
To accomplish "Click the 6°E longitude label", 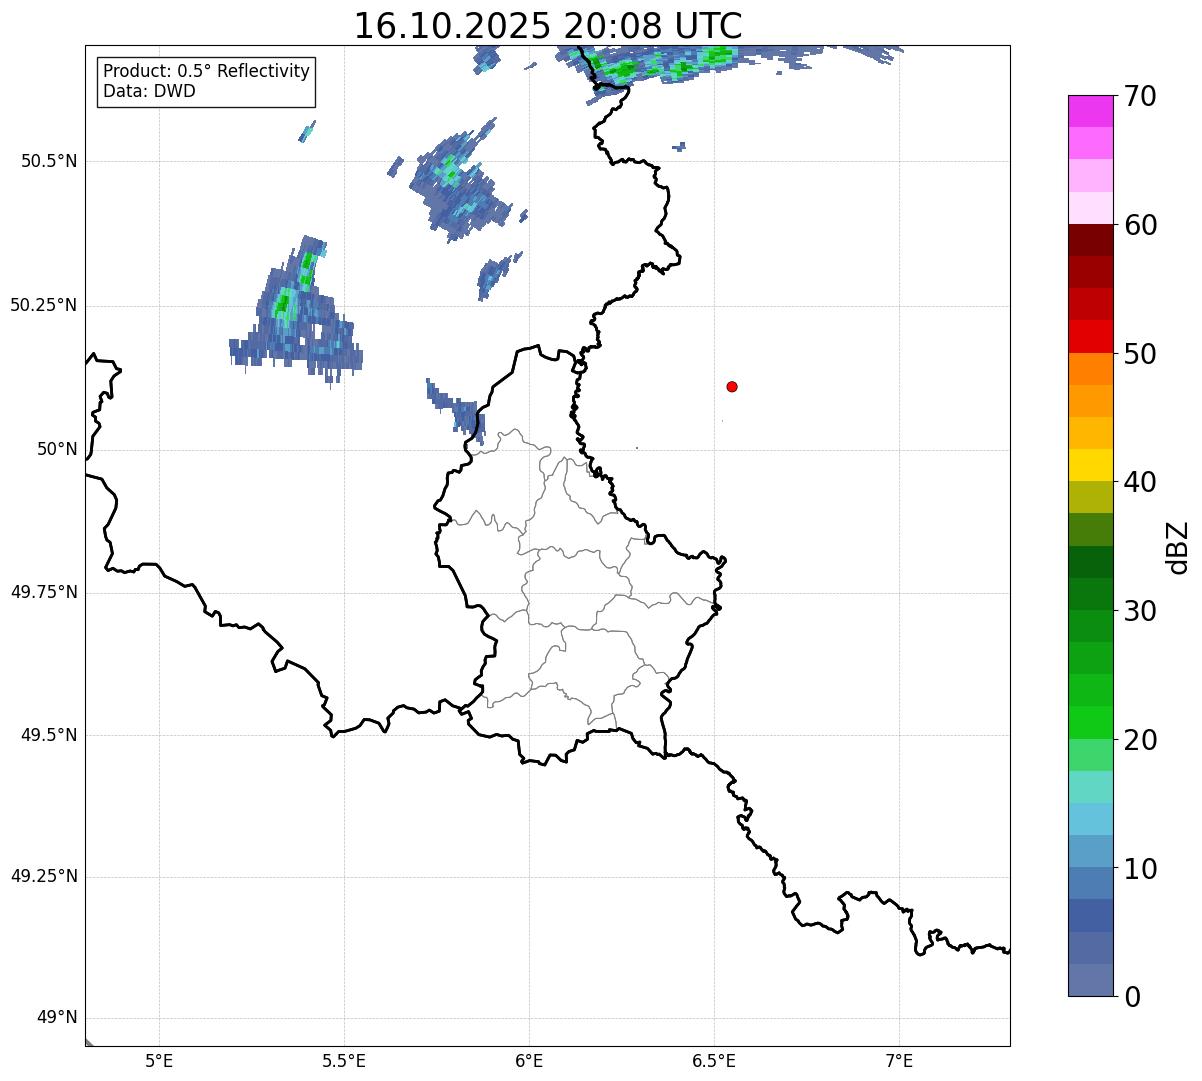I will tap(529, 1060).
